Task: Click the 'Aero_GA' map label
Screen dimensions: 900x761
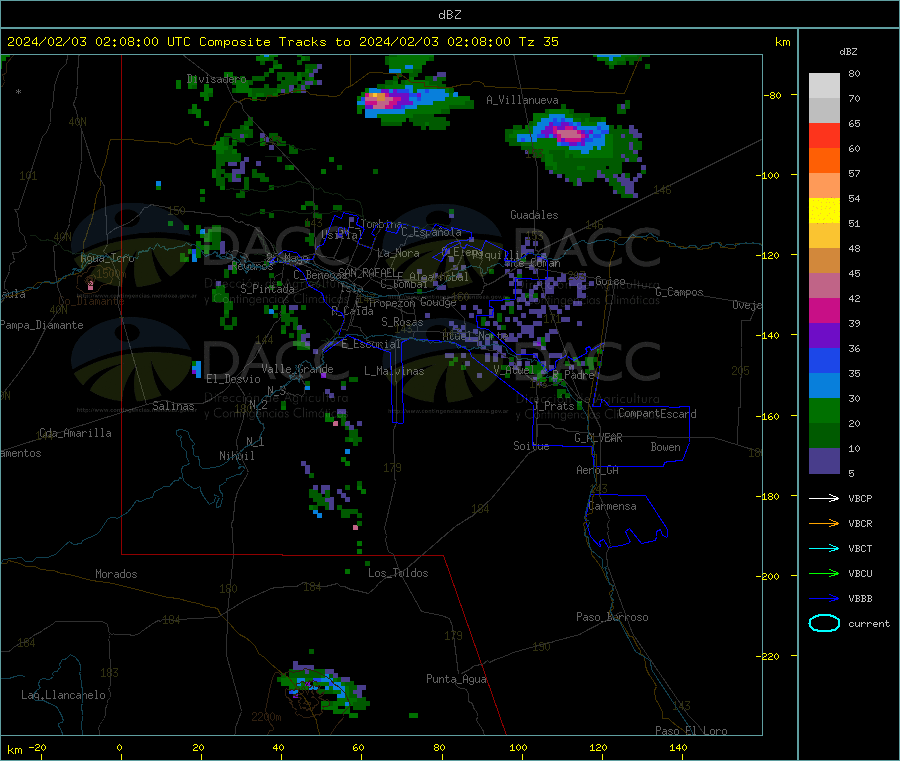Action: coord(597,470)
